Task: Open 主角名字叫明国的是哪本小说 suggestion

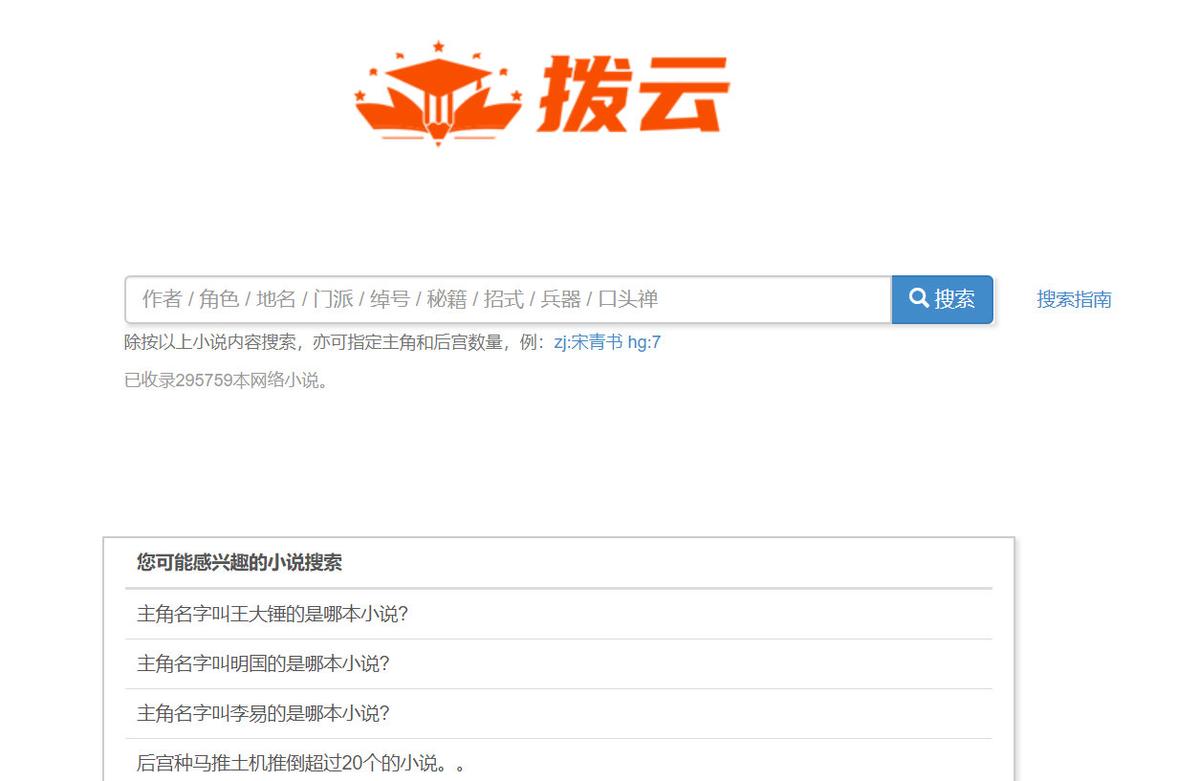Action: tap(263, 664)
